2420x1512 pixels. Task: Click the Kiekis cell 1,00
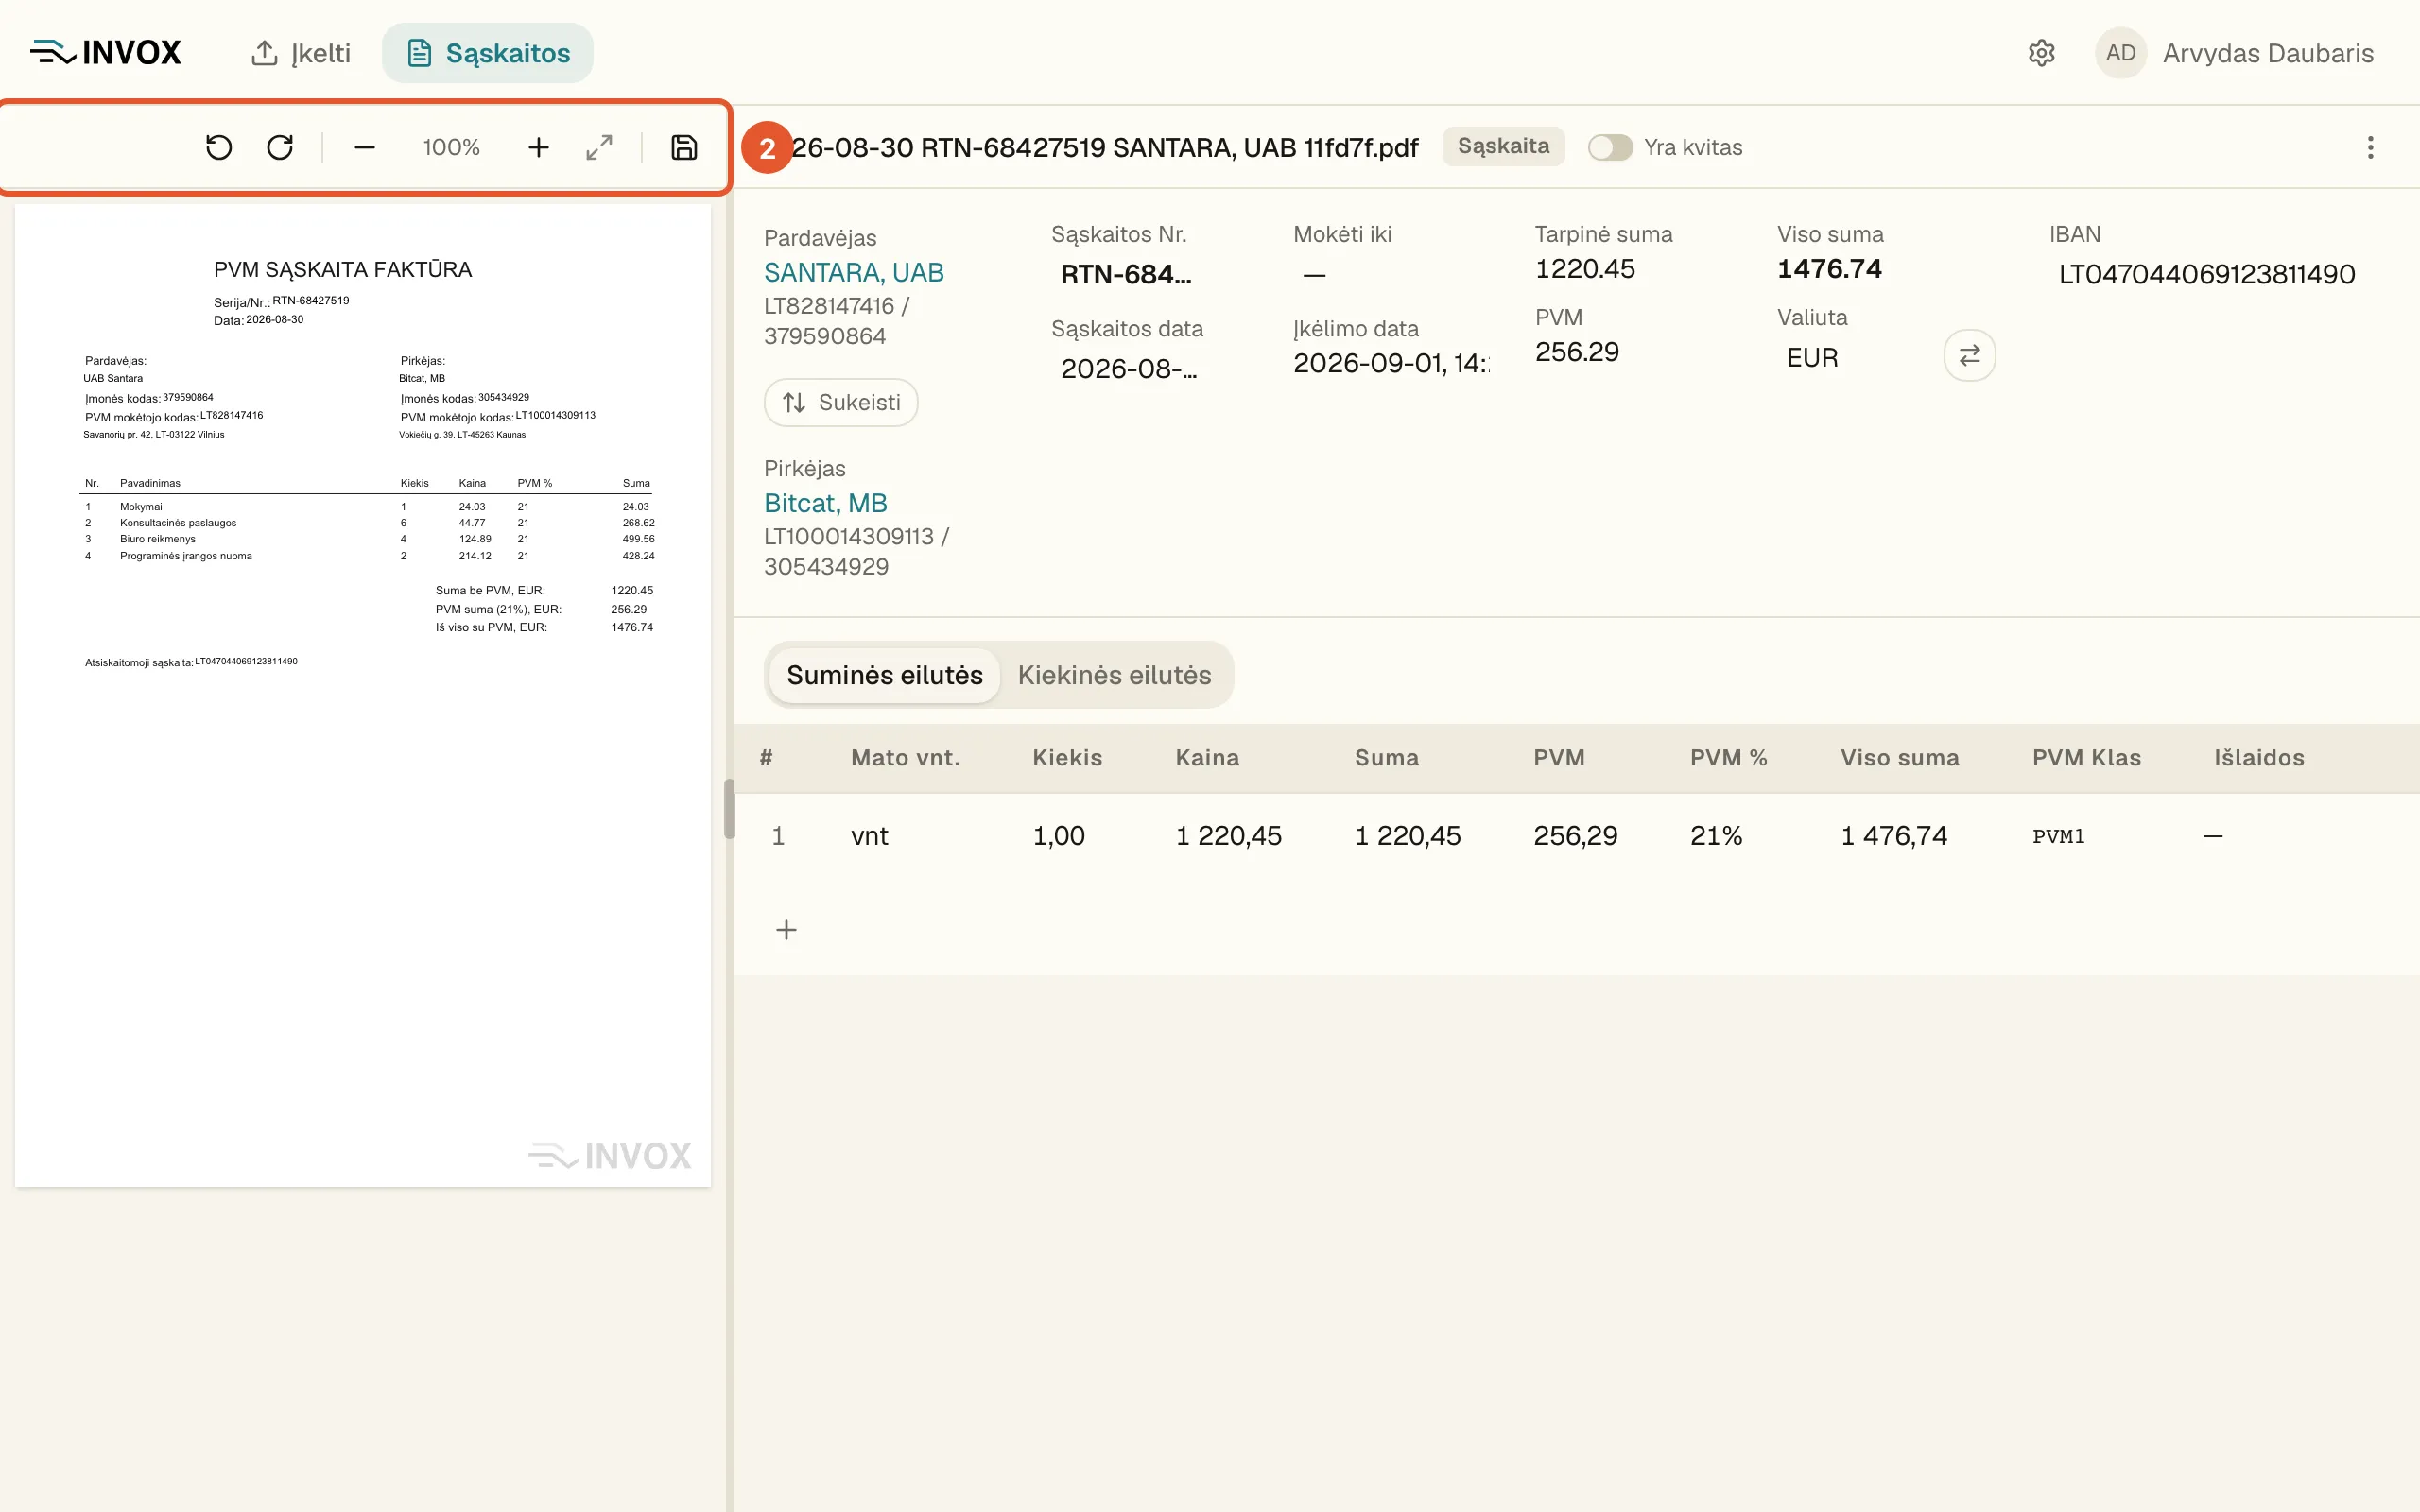point(1059,836)
